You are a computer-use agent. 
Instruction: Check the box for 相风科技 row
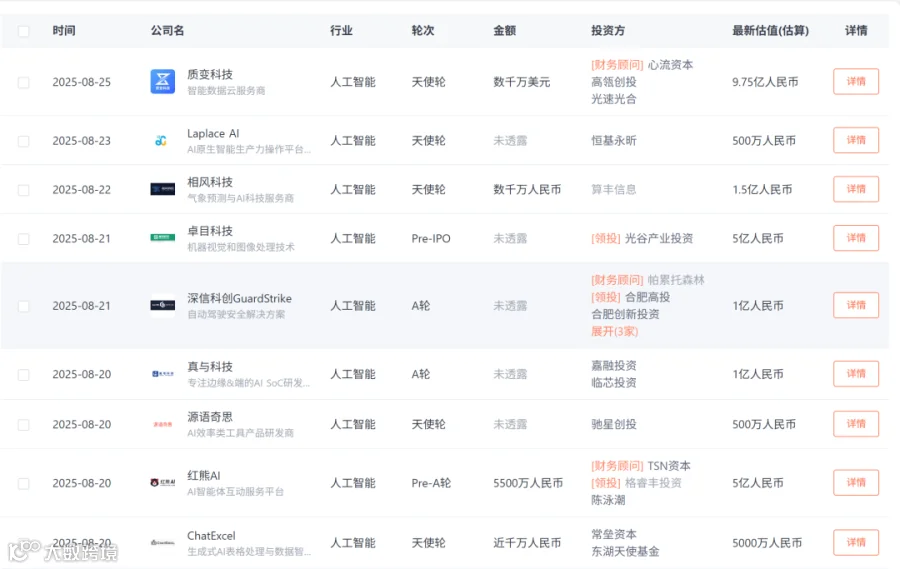24,189
